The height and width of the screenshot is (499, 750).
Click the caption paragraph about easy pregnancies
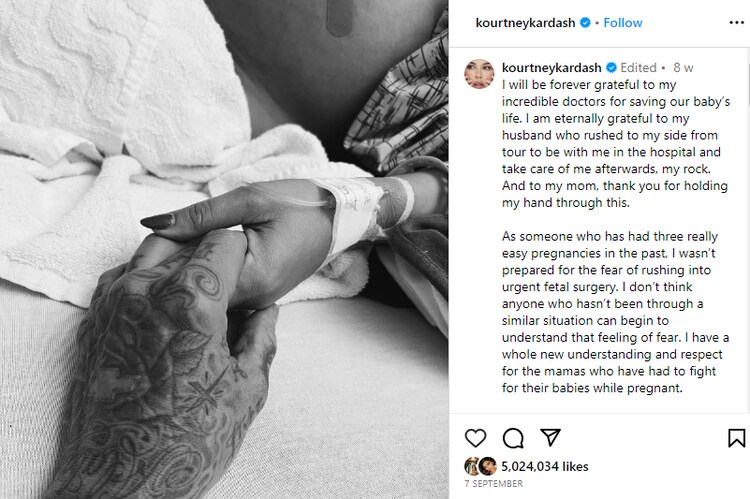[615, 312]
